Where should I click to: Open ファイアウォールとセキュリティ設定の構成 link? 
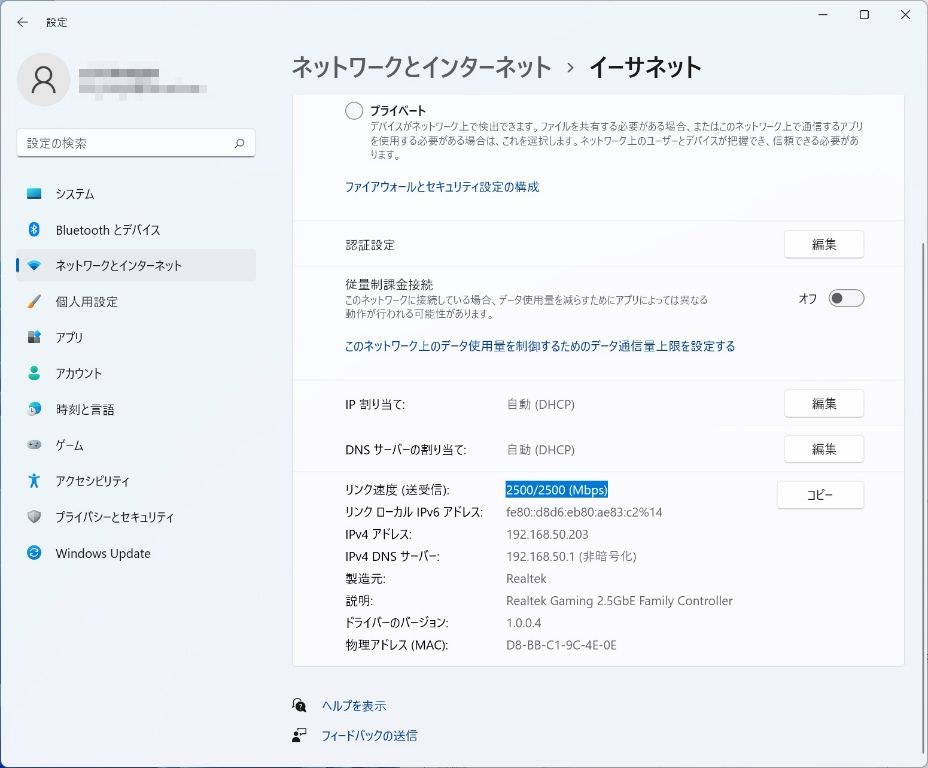coord(442,187)
